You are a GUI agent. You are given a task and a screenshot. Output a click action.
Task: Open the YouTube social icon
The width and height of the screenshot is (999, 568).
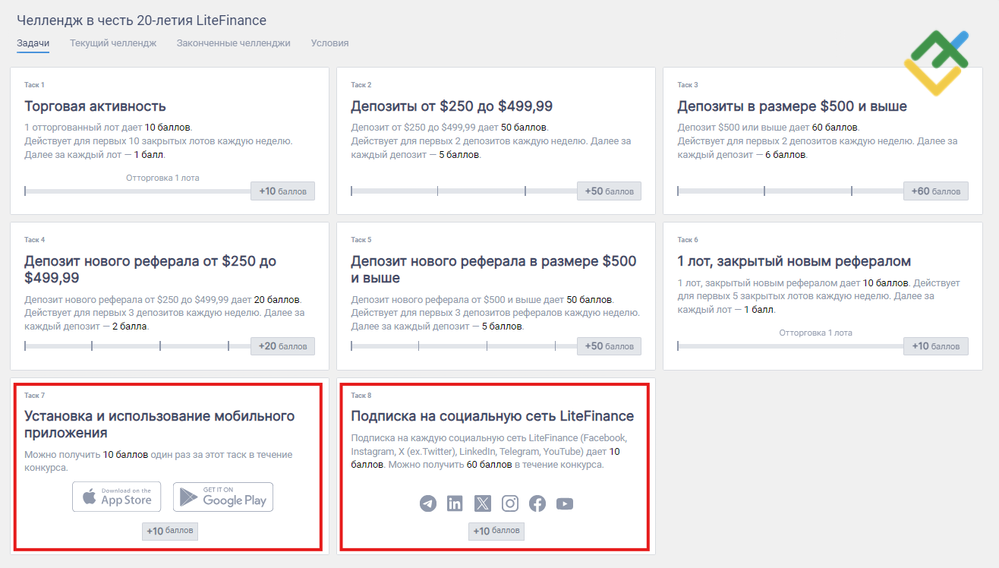pos(564,504)
